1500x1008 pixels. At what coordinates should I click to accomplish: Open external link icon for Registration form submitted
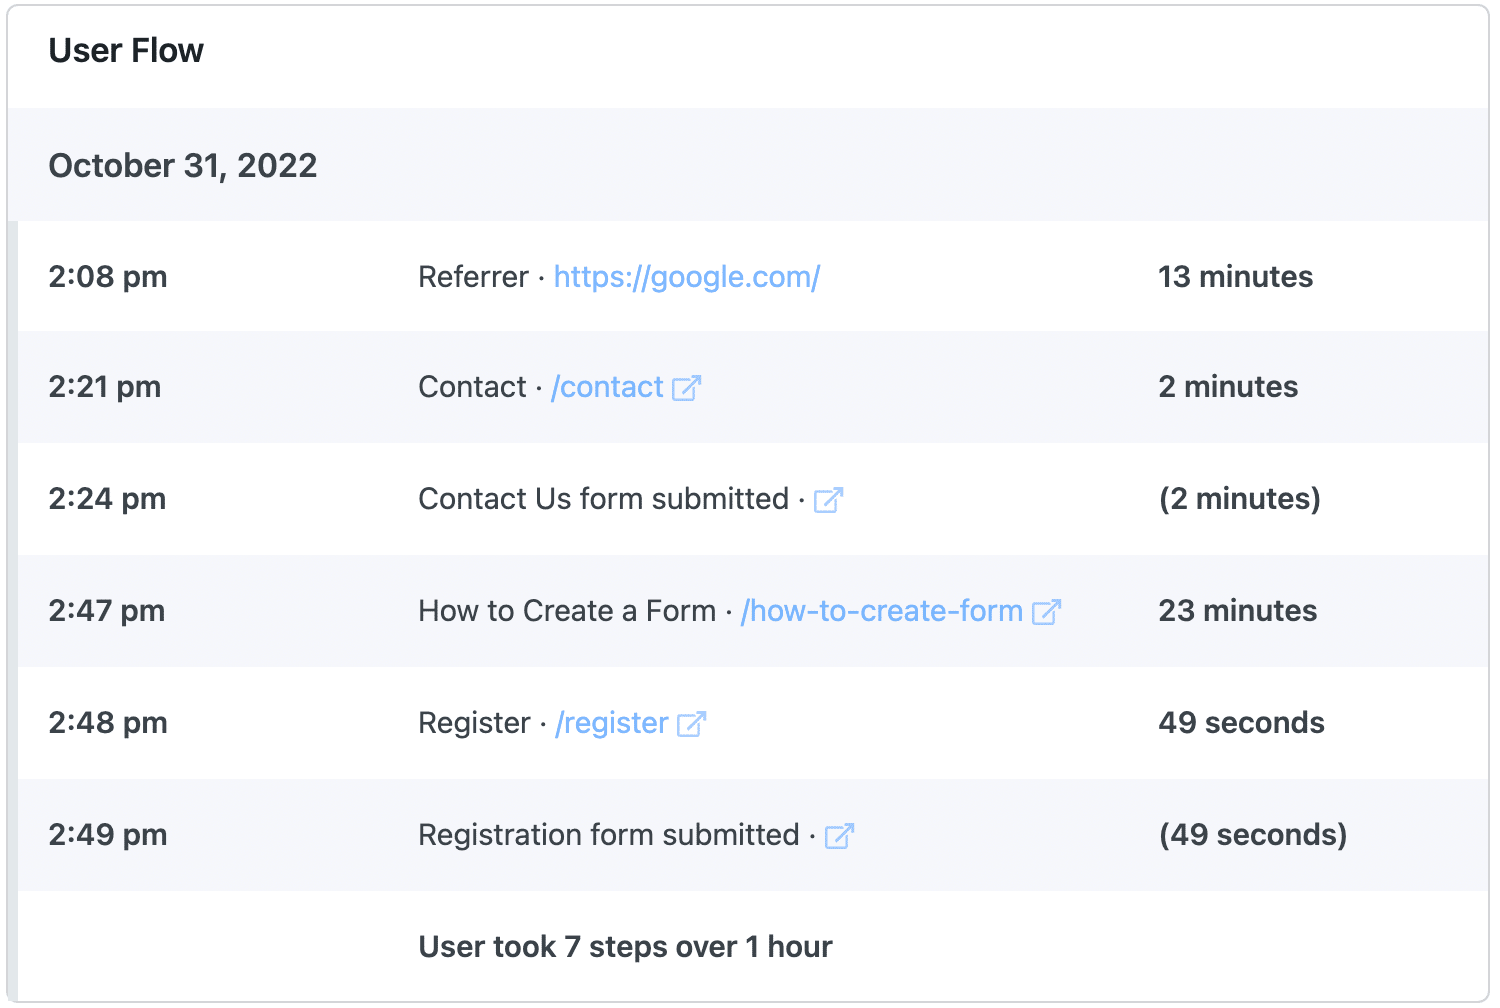840,836
